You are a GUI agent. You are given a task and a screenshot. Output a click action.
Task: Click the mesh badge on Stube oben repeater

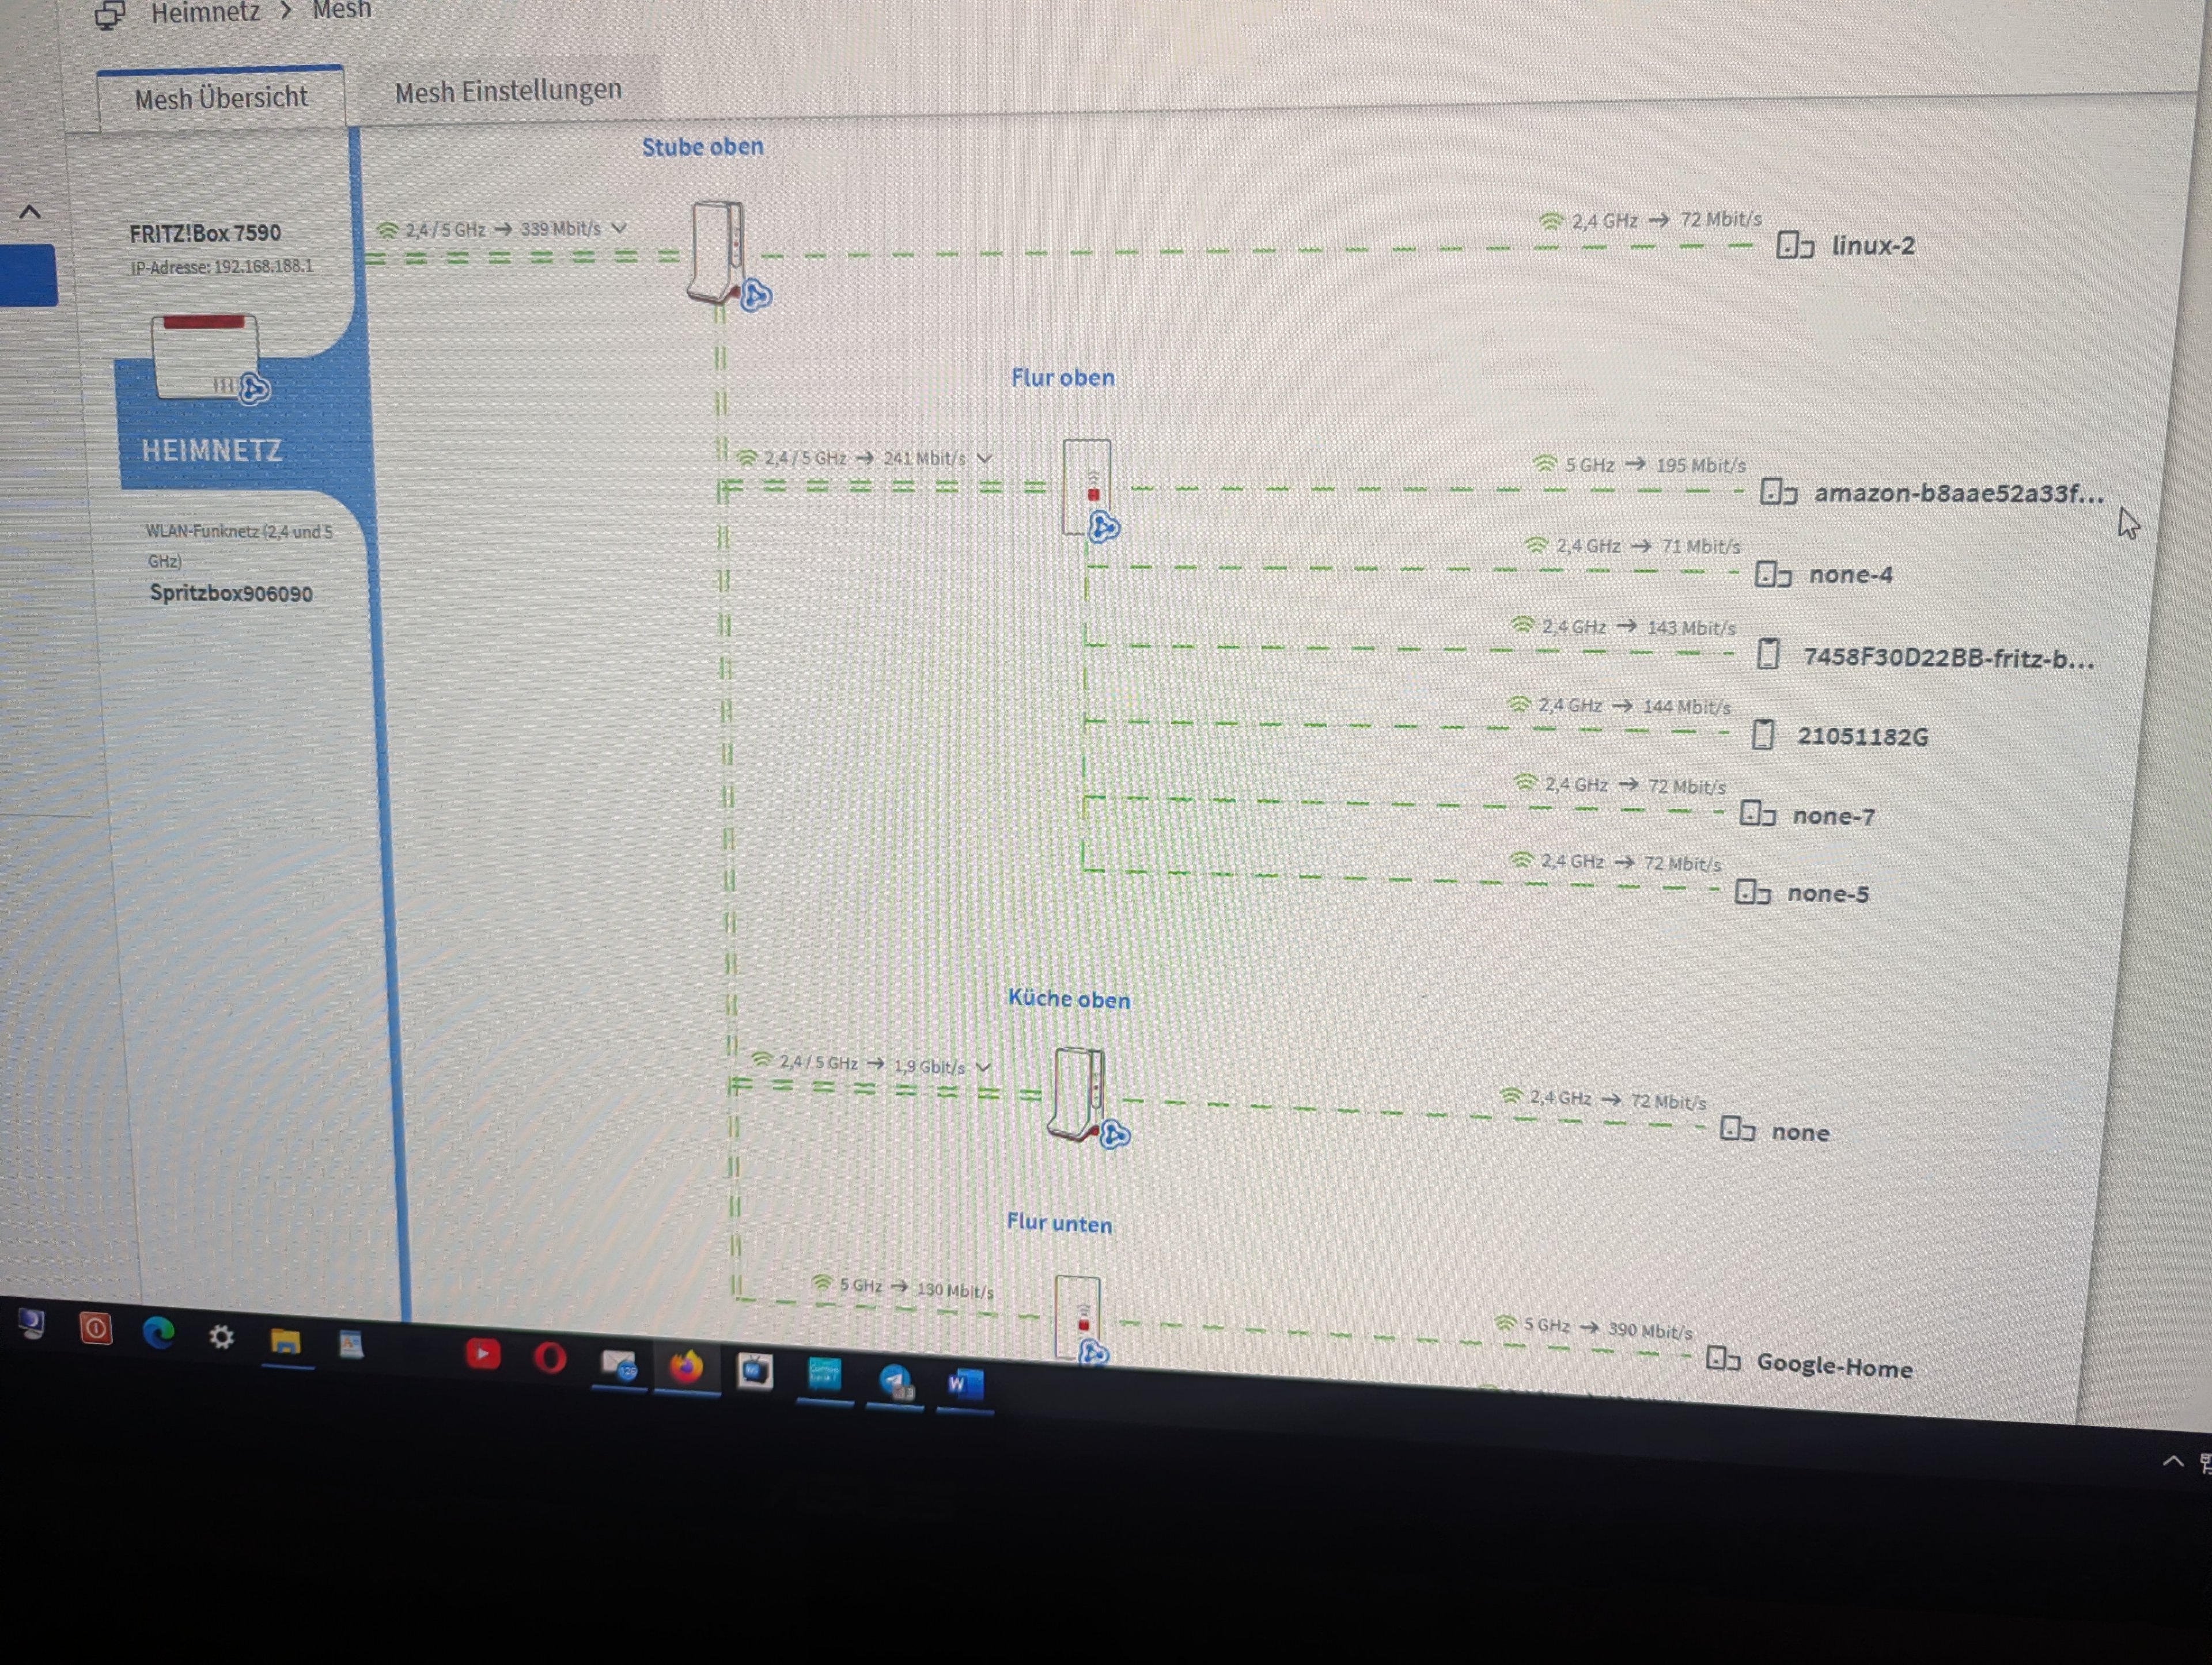(756, 296)
